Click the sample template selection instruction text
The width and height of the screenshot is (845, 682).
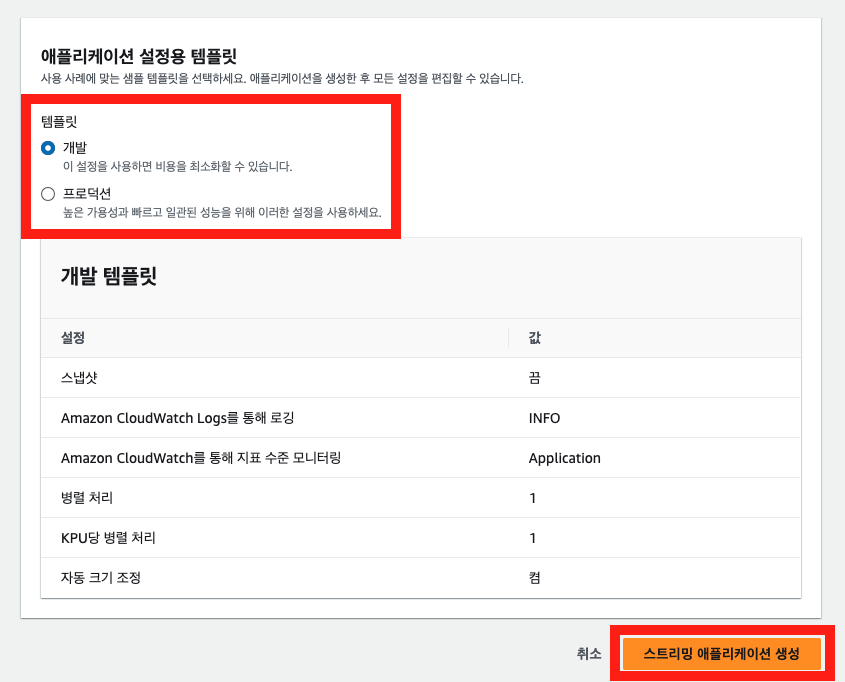click(x=282, y=79)
